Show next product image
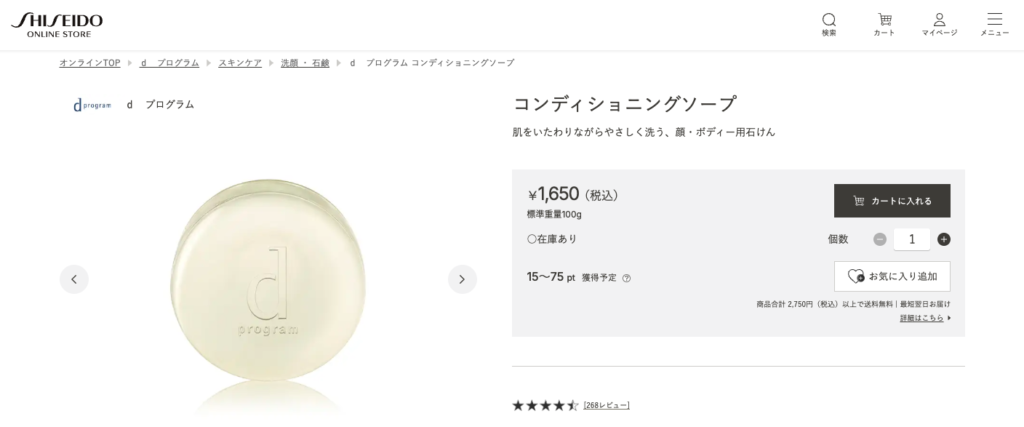 (x=461, y=279)
